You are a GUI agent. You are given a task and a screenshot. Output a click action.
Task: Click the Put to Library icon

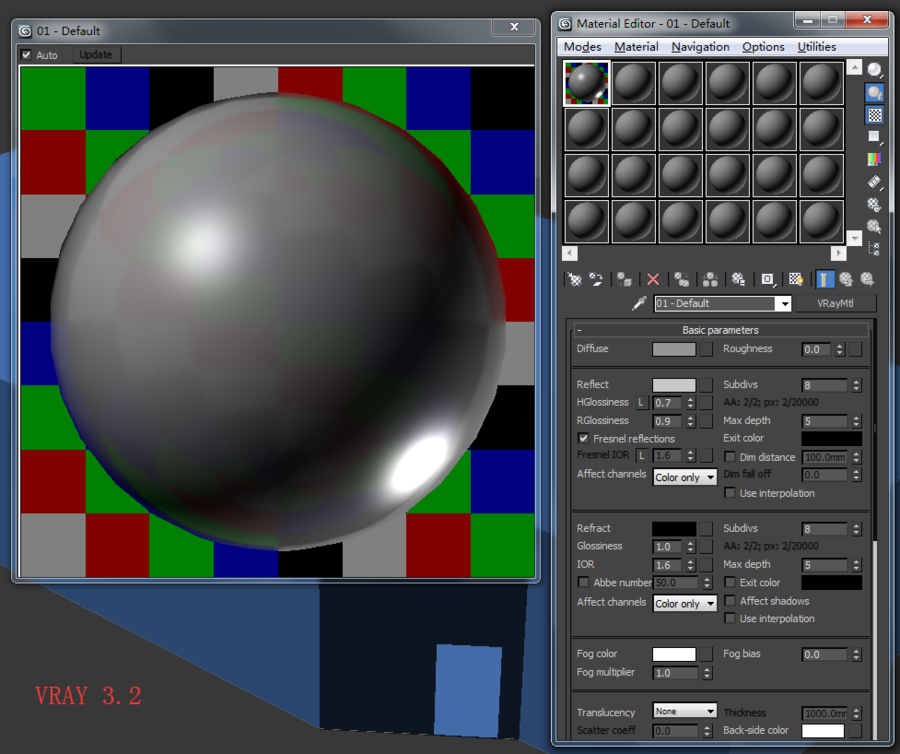738,279
